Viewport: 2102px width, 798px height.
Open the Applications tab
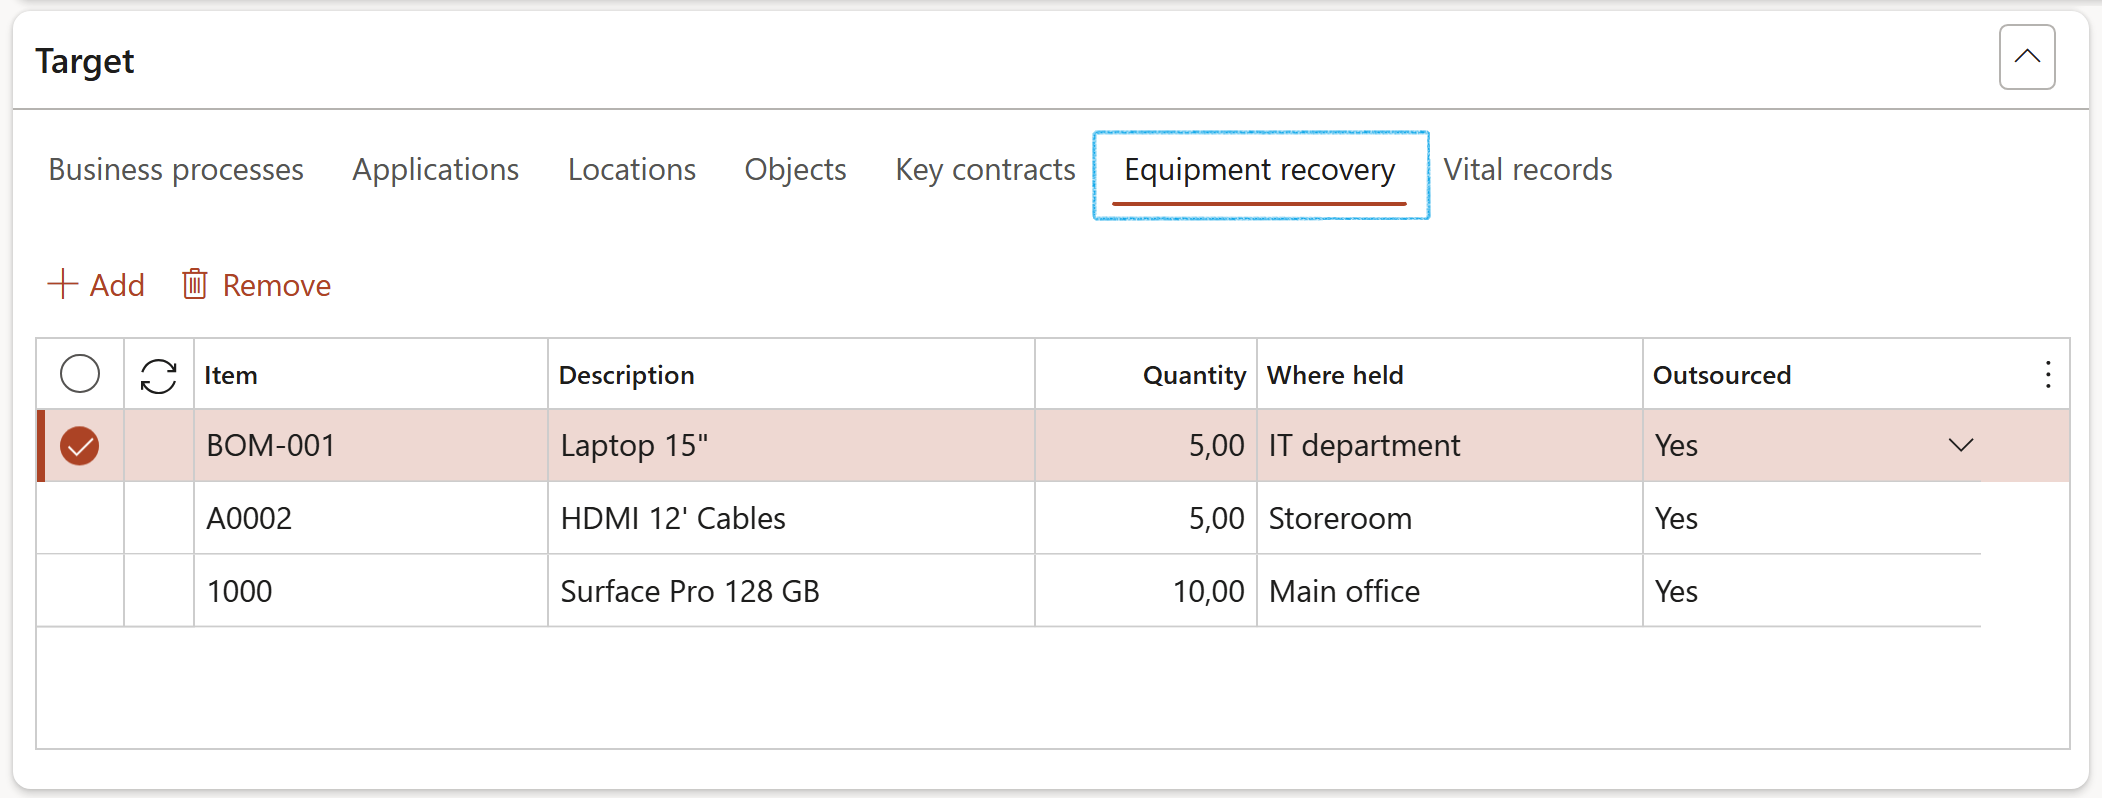coord(435,170)
